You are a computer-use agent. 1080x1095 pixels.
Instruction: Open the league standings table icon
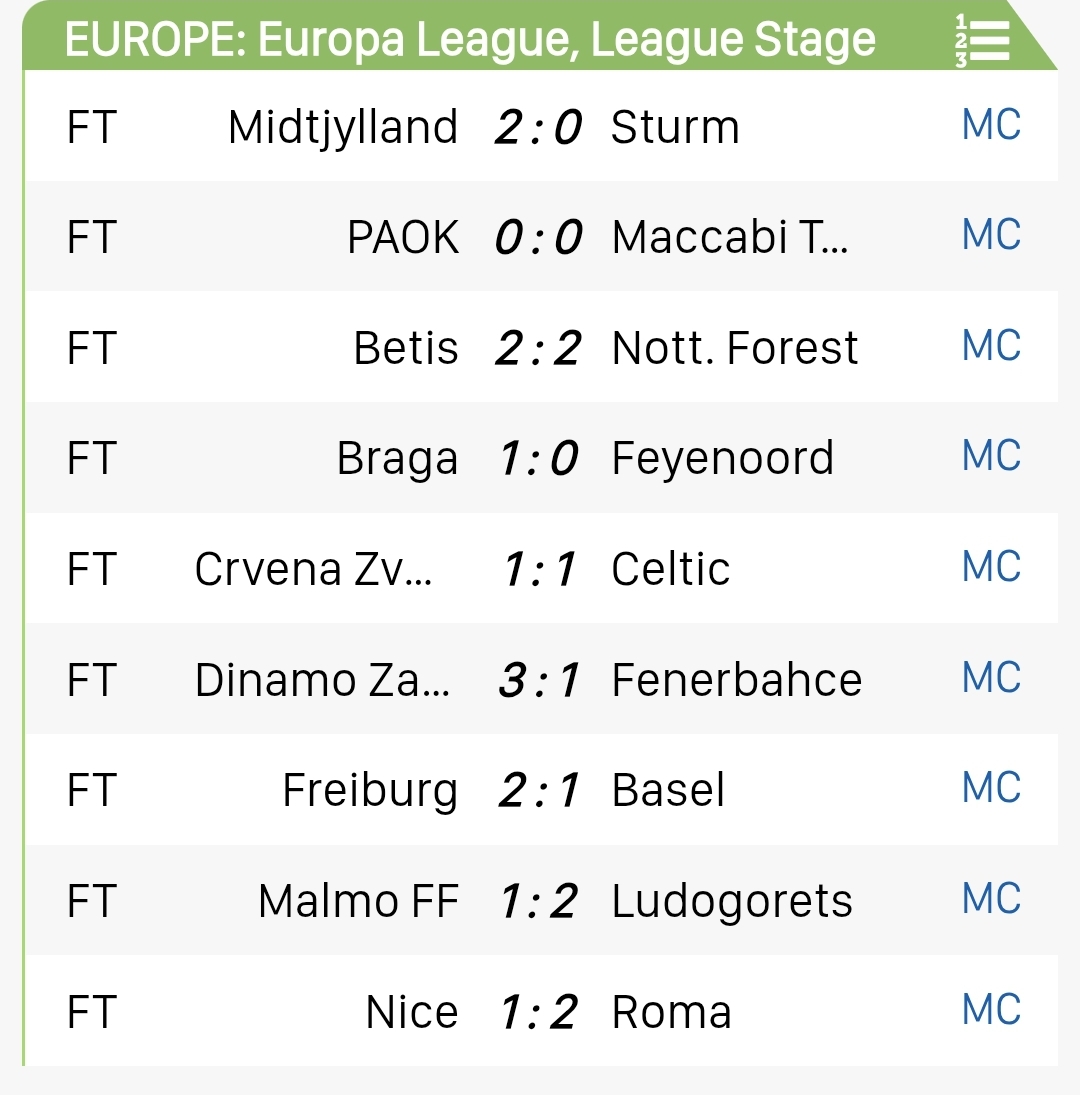click(982, 41)
